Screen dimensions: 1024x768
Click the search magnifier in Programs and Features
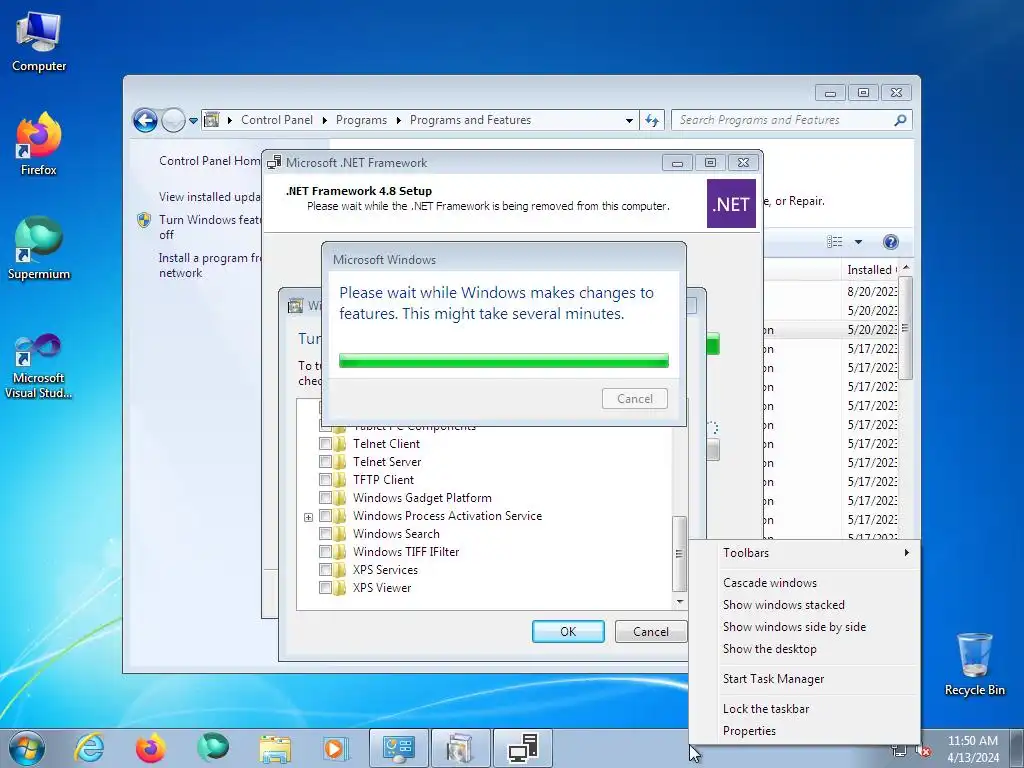900,120
